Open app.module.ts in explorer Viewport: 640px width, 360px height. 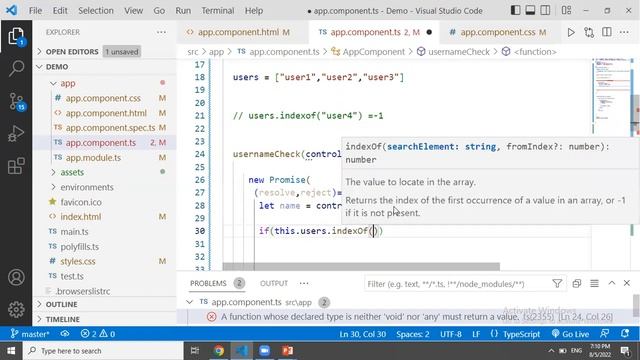pos(93,158)
